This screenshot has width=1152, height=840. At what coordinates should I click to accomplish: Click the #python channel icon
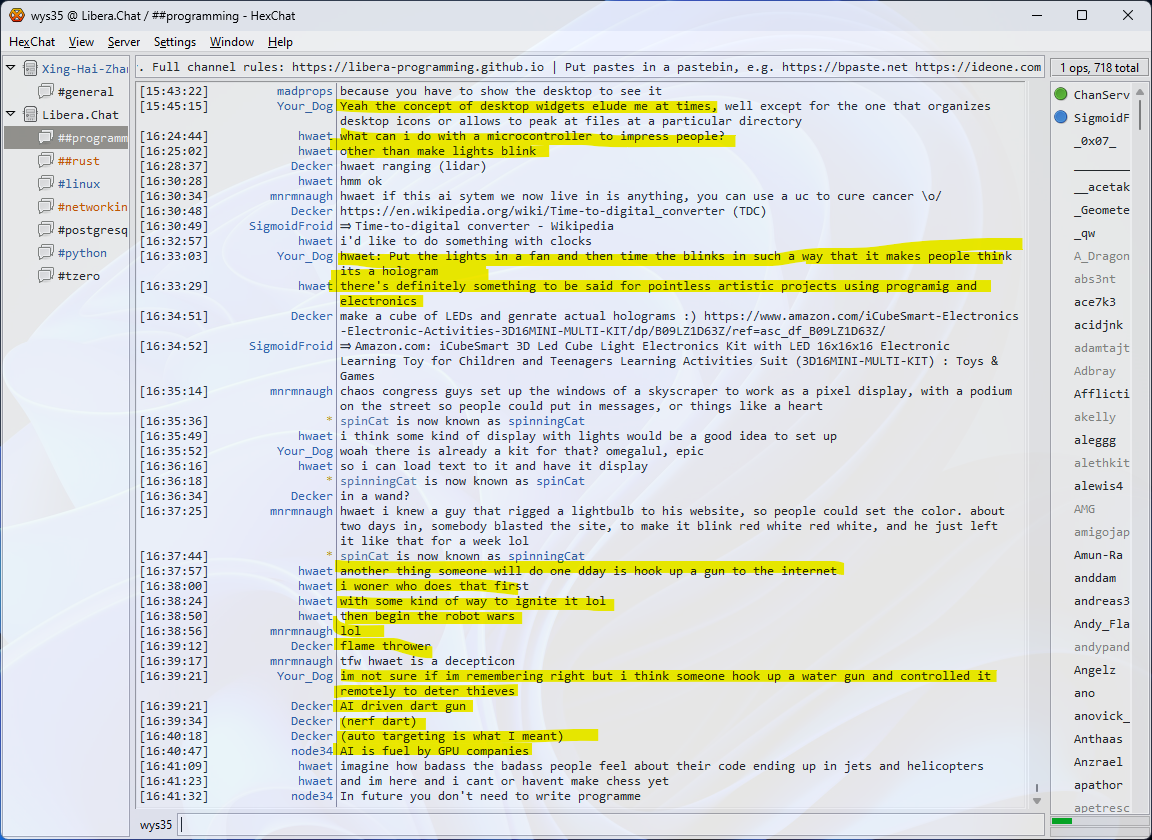[45, 253]
